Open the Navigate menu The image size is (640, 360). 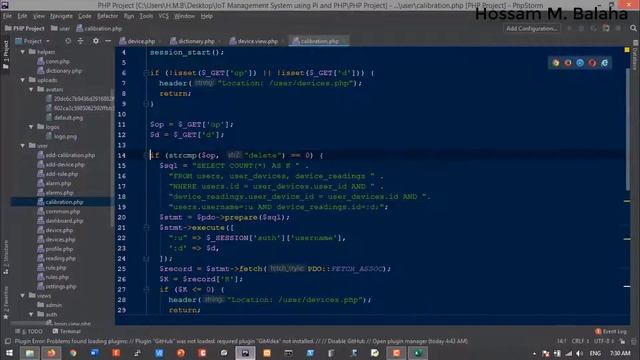point(61,16)
